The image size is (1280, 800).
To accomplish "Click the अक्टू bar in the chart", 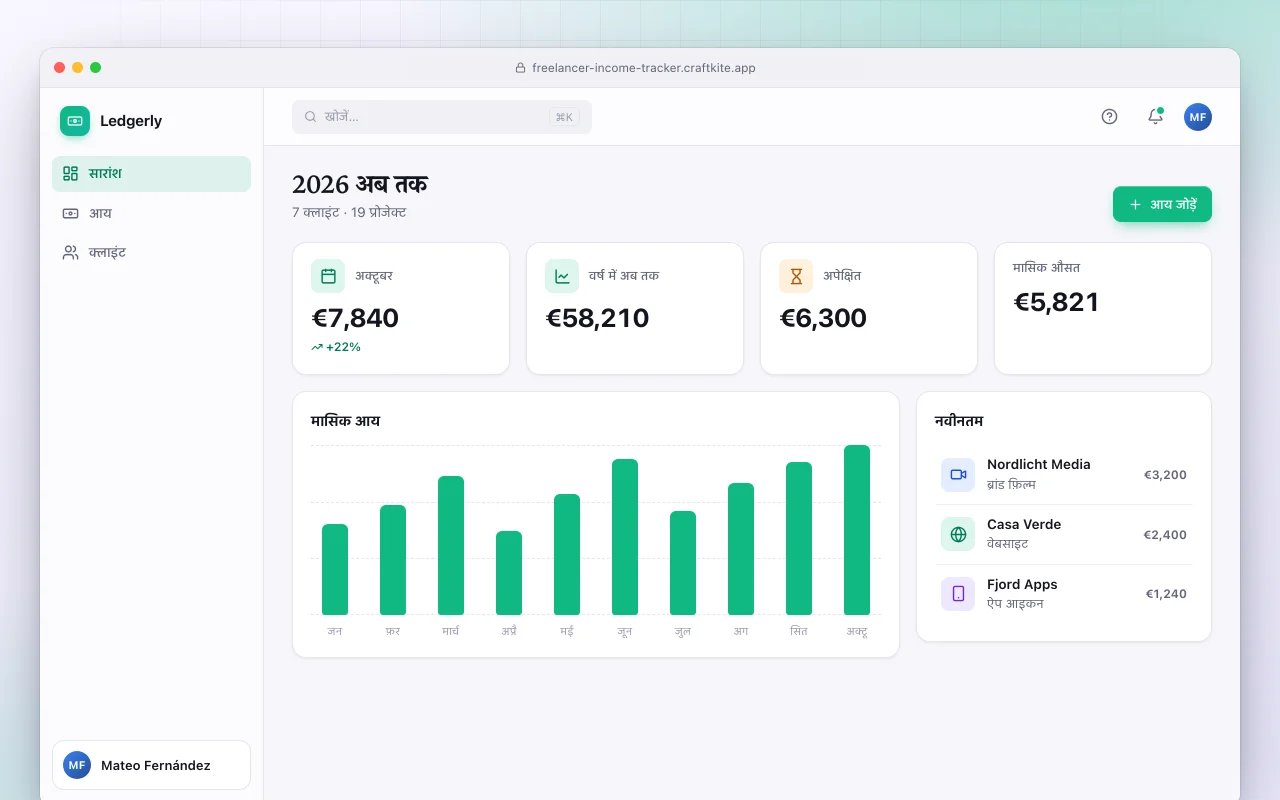I will [857, 530].
